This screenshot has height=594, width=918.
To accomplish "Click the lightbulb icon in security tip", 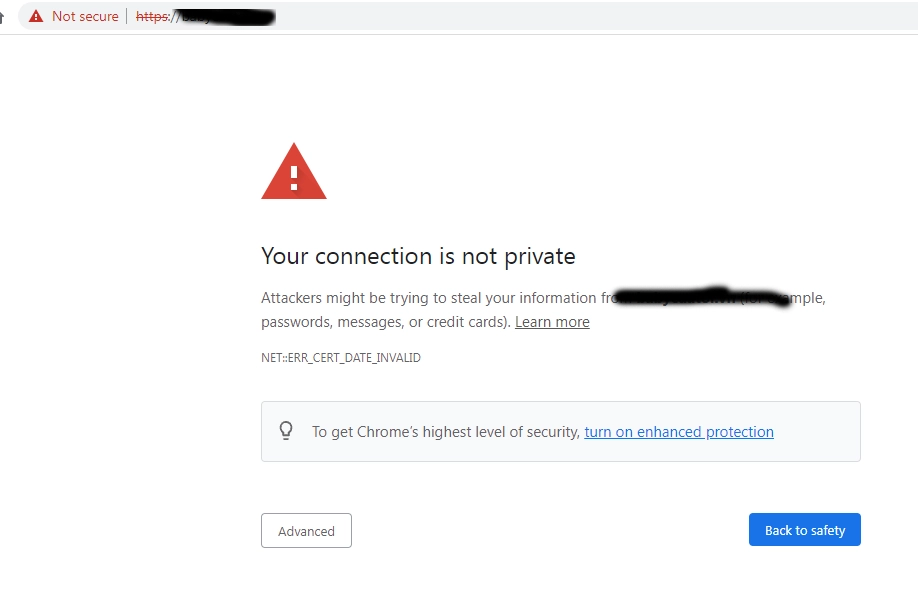I will [286, 431].
